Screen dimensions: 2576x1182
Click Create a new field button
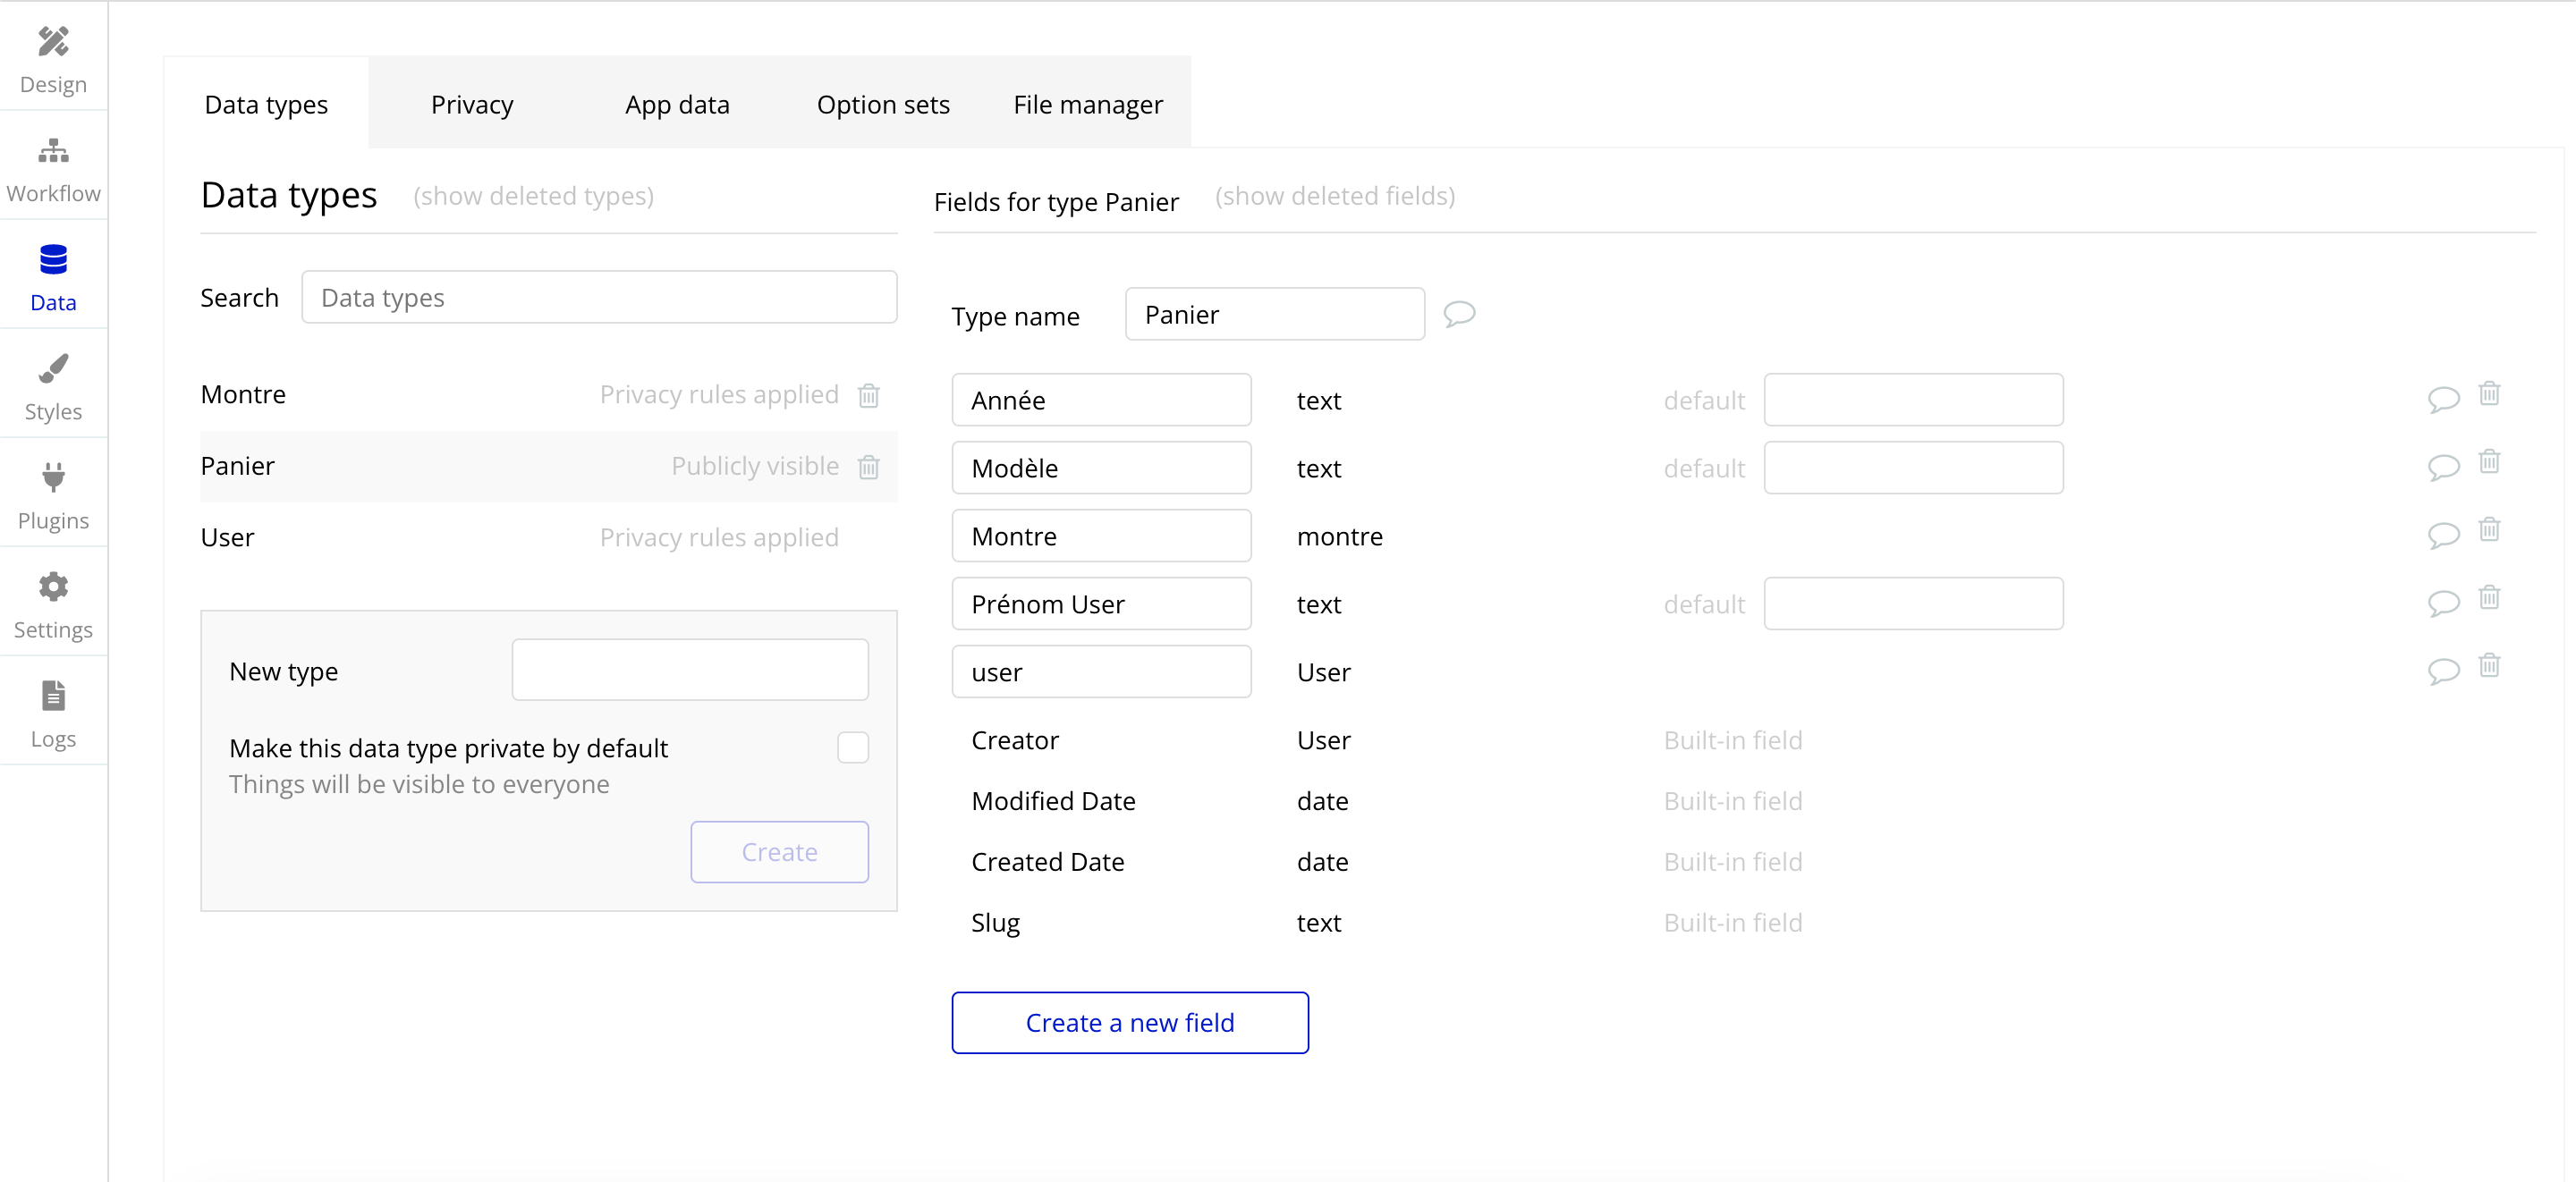click(x=1129, y=1022)
